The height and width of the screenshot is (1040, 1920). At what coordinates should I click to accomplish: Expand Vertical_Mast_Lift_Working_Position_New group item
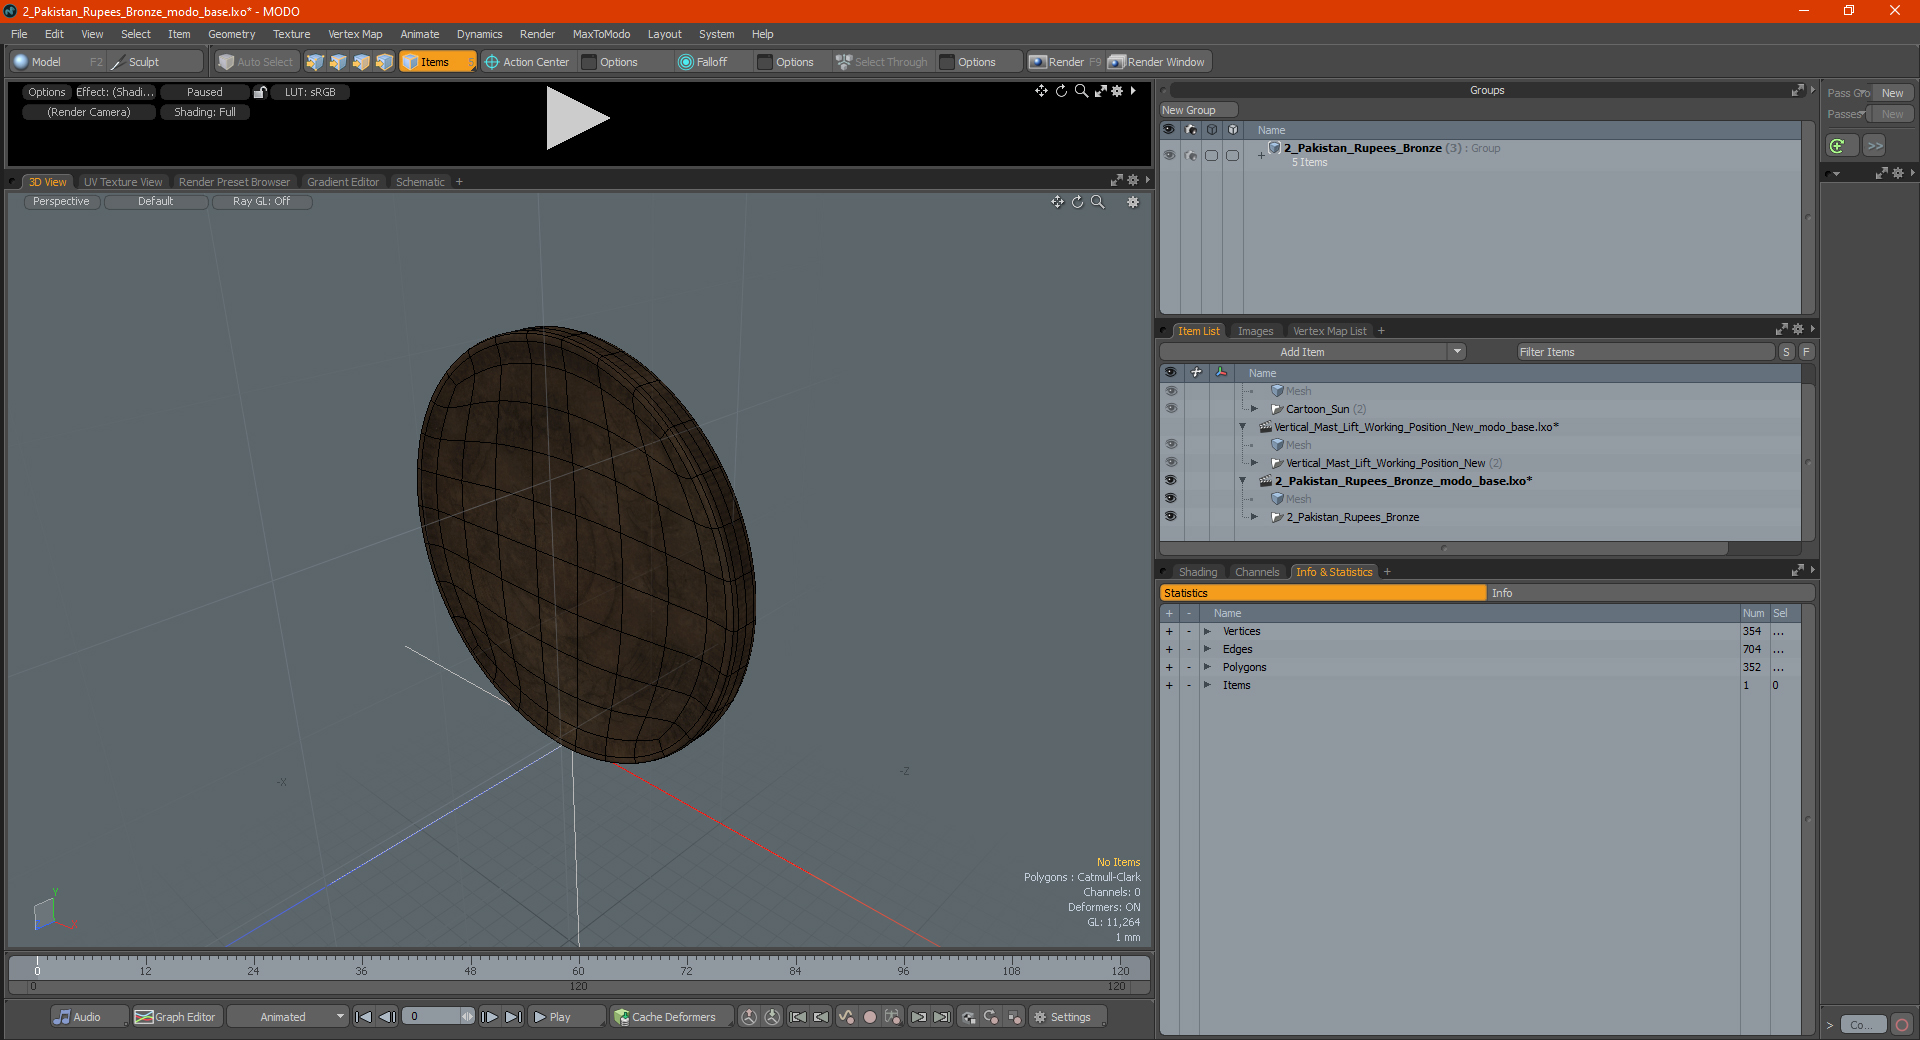pos(1254,463)
